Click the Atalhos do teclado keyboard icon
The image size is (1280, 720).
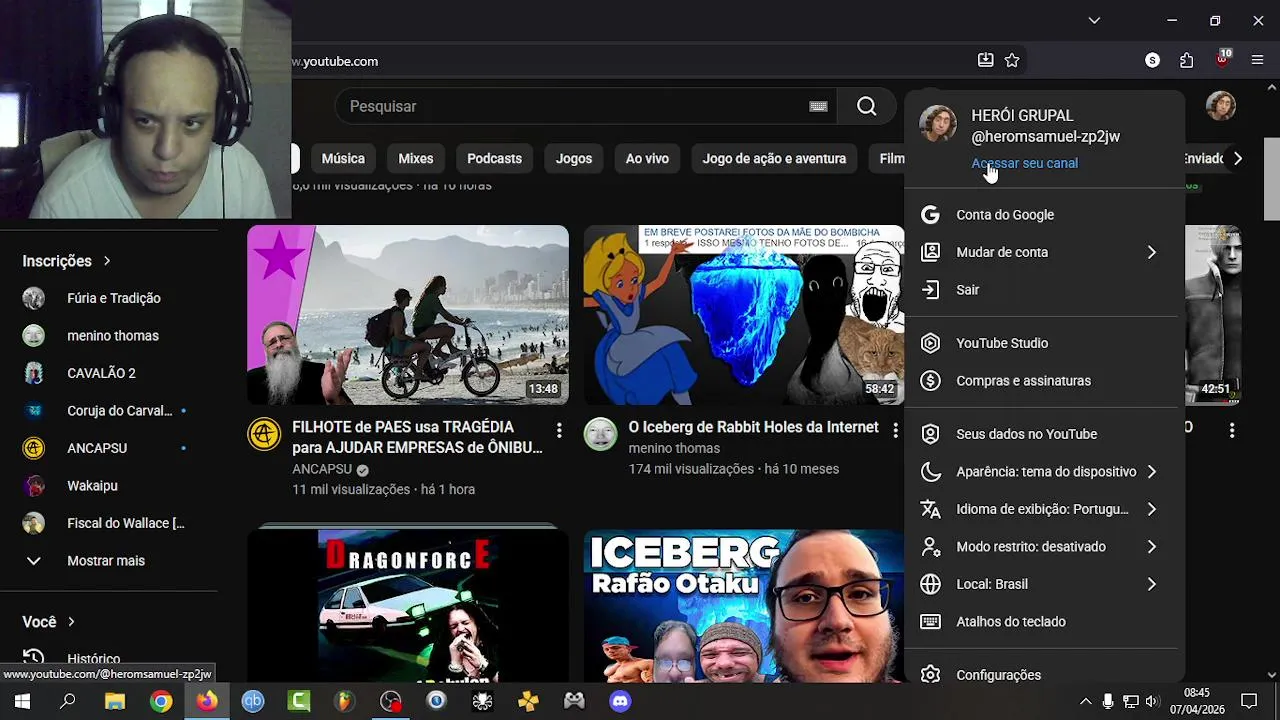[x=930, y=622]
